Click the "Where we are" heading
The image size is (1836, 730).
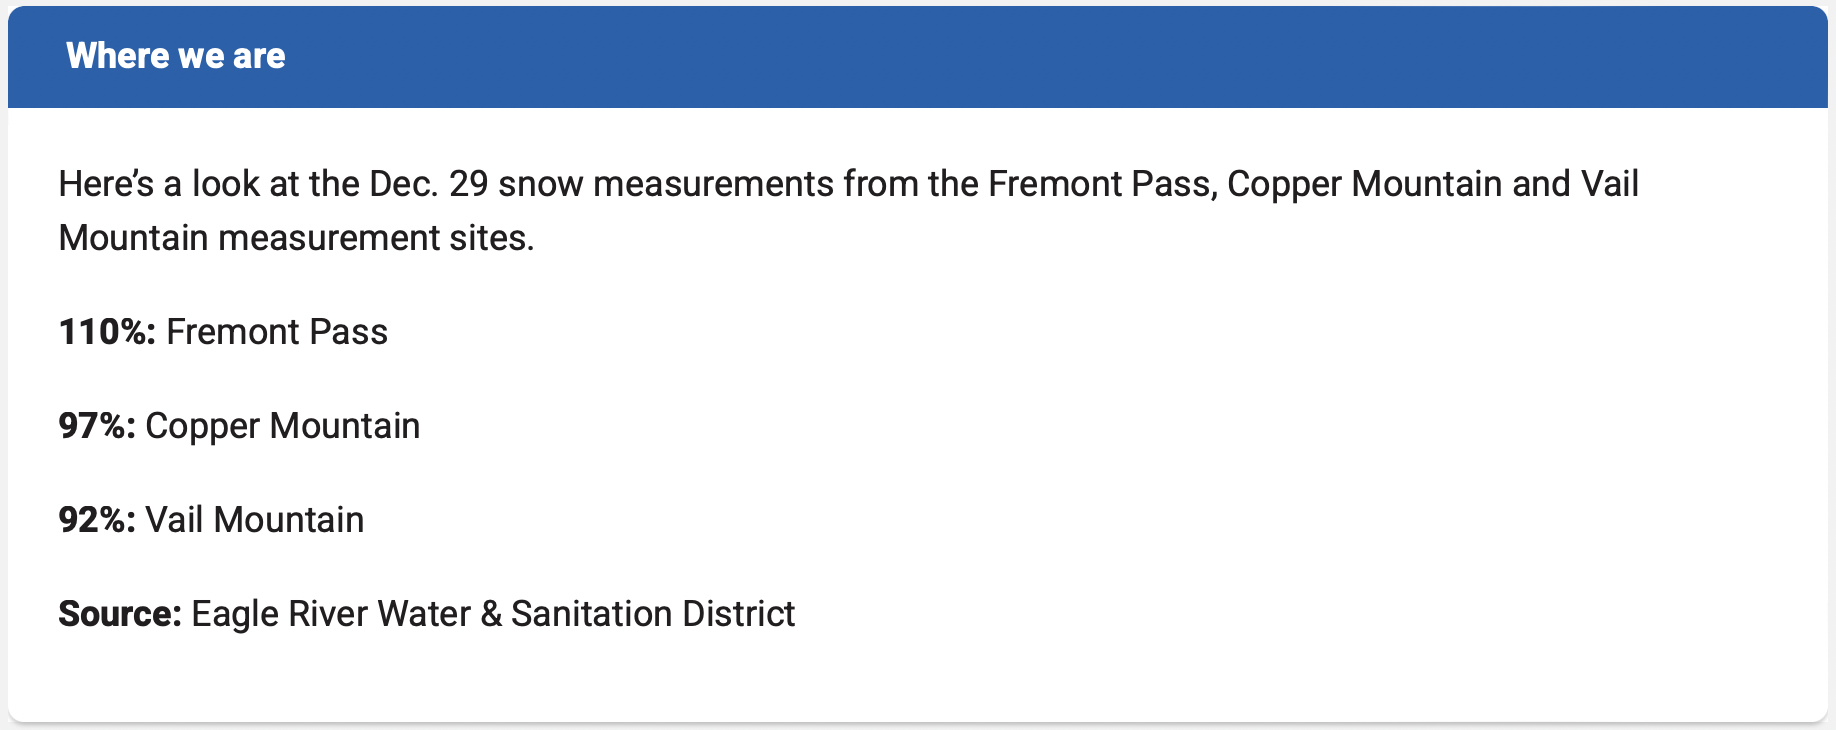coord(176,56)
